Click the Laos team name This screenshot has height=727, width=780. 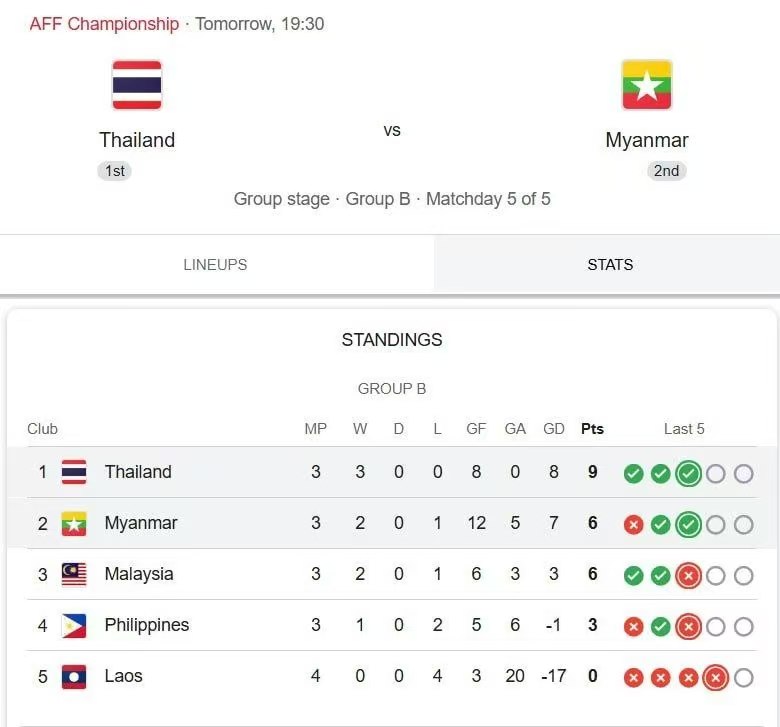123,676
